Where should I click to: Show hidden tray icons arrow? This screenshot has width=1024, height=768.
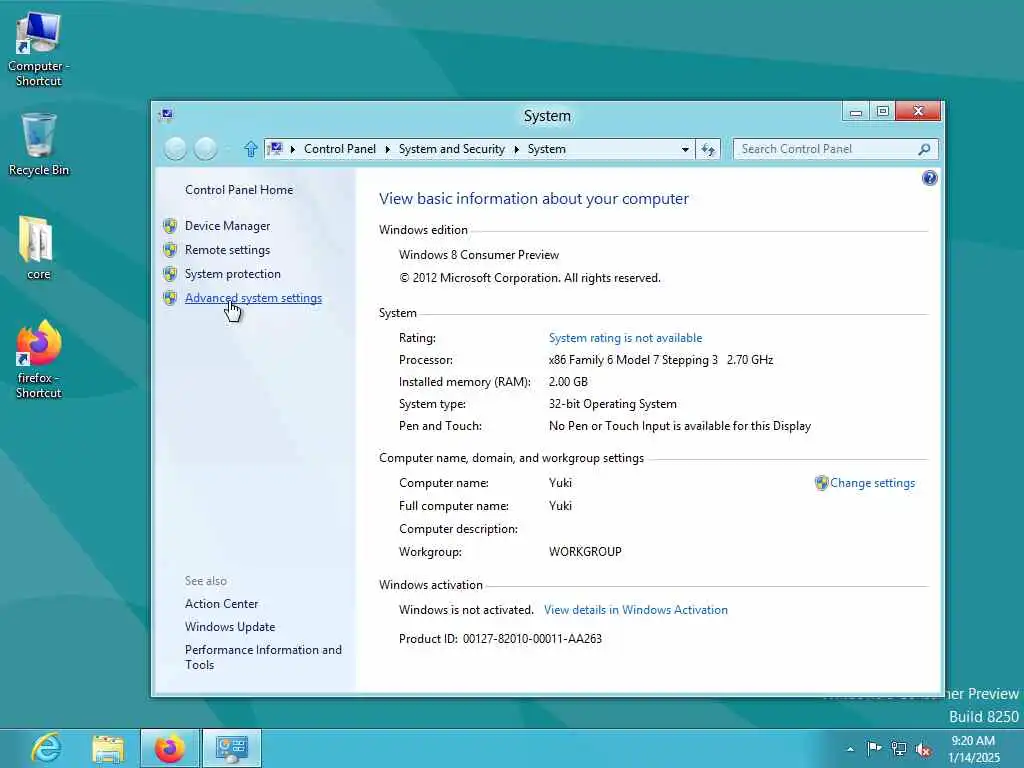(x=850, y=749)
